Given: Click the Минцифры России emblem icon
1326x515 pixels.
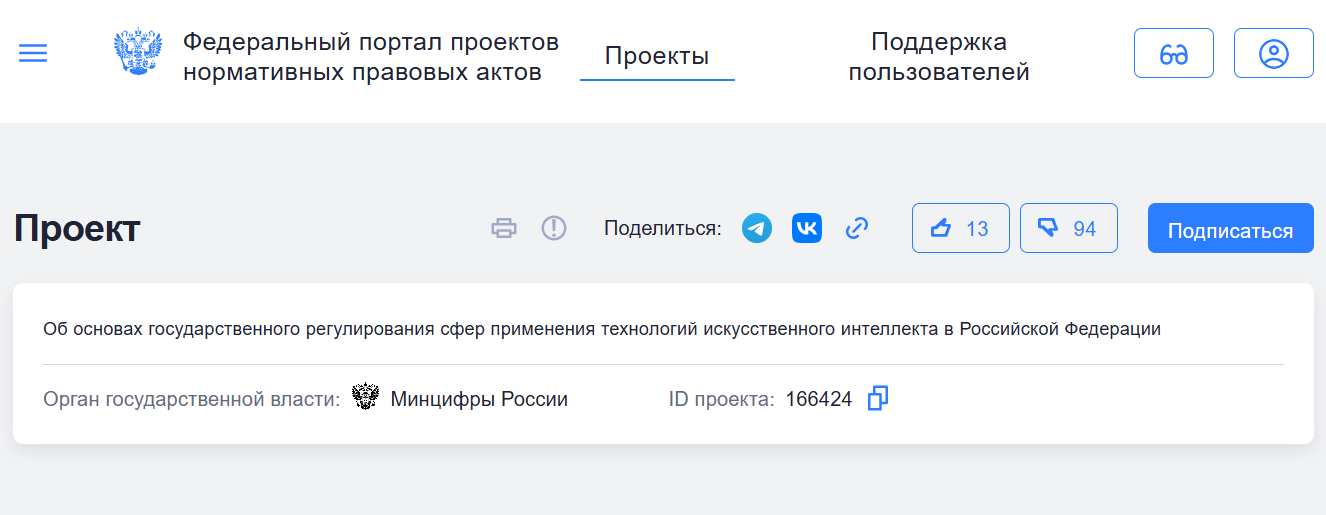Looking at the screenshot, I should pos(366,399).
